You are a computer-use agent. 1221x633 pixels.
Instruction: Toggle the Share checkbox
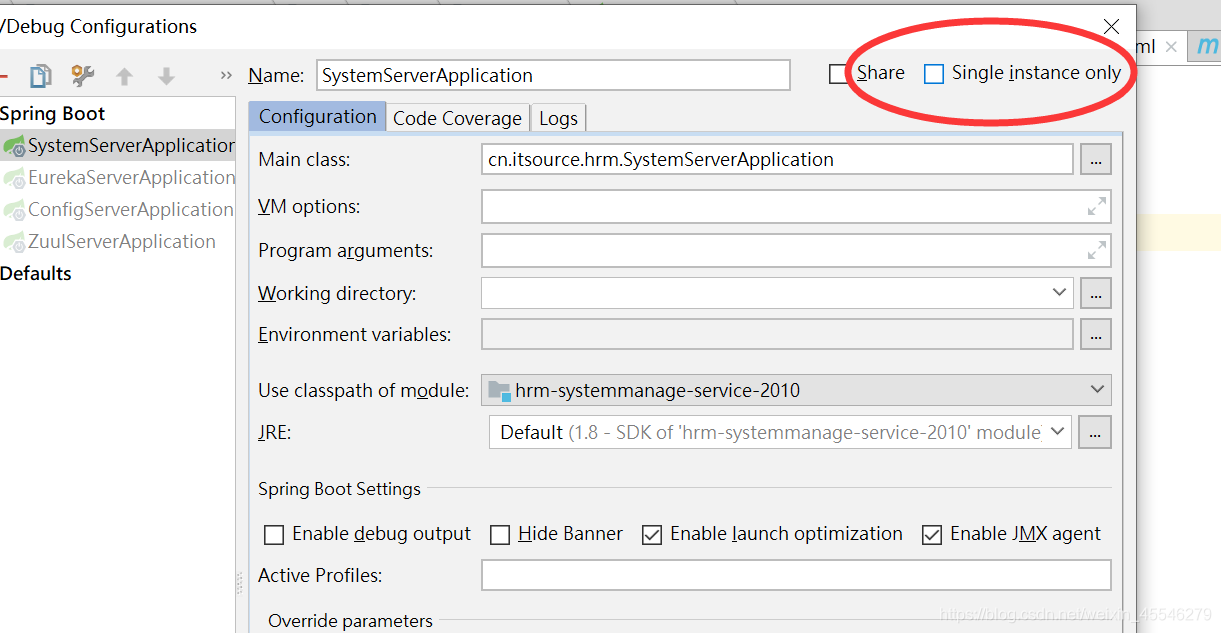(838, 74)
